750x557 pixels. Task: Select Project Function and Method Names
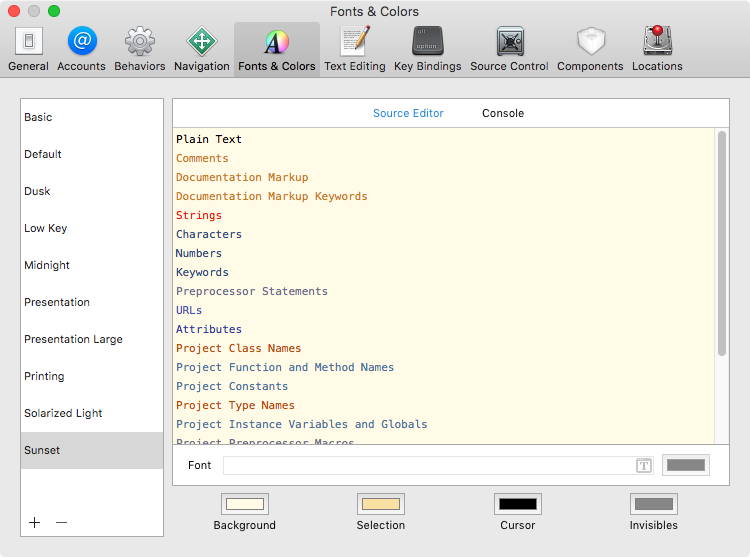point(443,367)
